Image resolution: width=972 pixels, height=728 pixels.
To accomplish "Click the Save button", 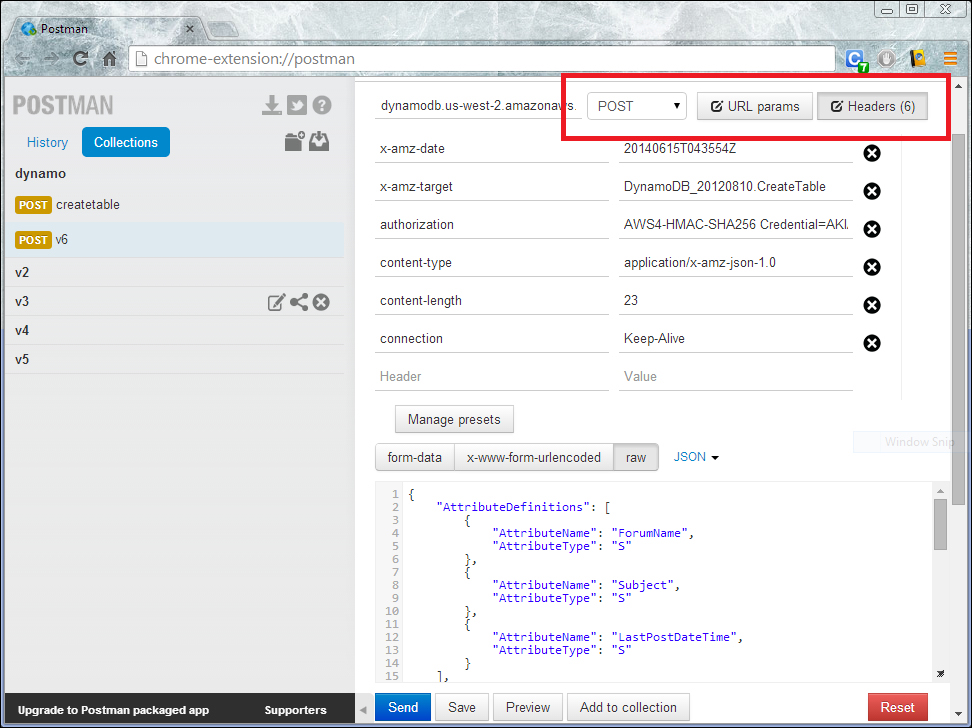I will (462, 708).
